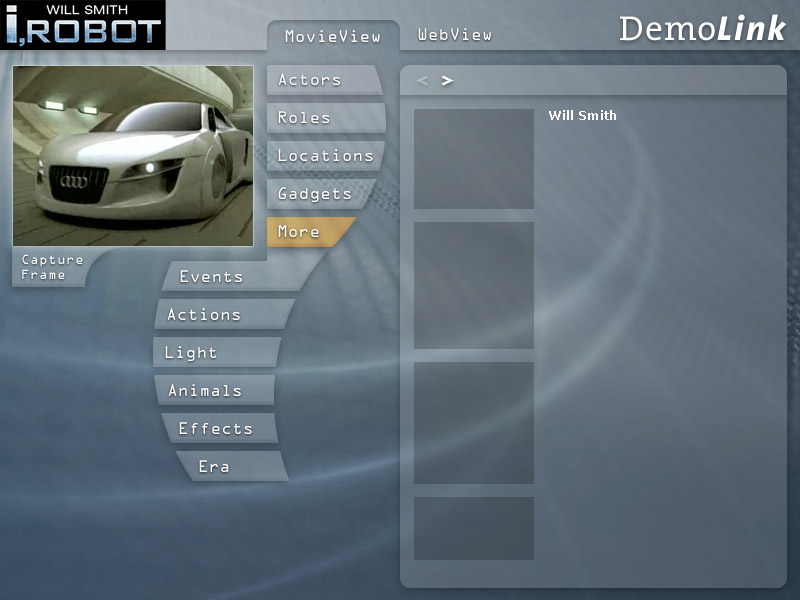Click the I, Robot movie logo
This screenshot has width=800, height=600.
point(83,25)
